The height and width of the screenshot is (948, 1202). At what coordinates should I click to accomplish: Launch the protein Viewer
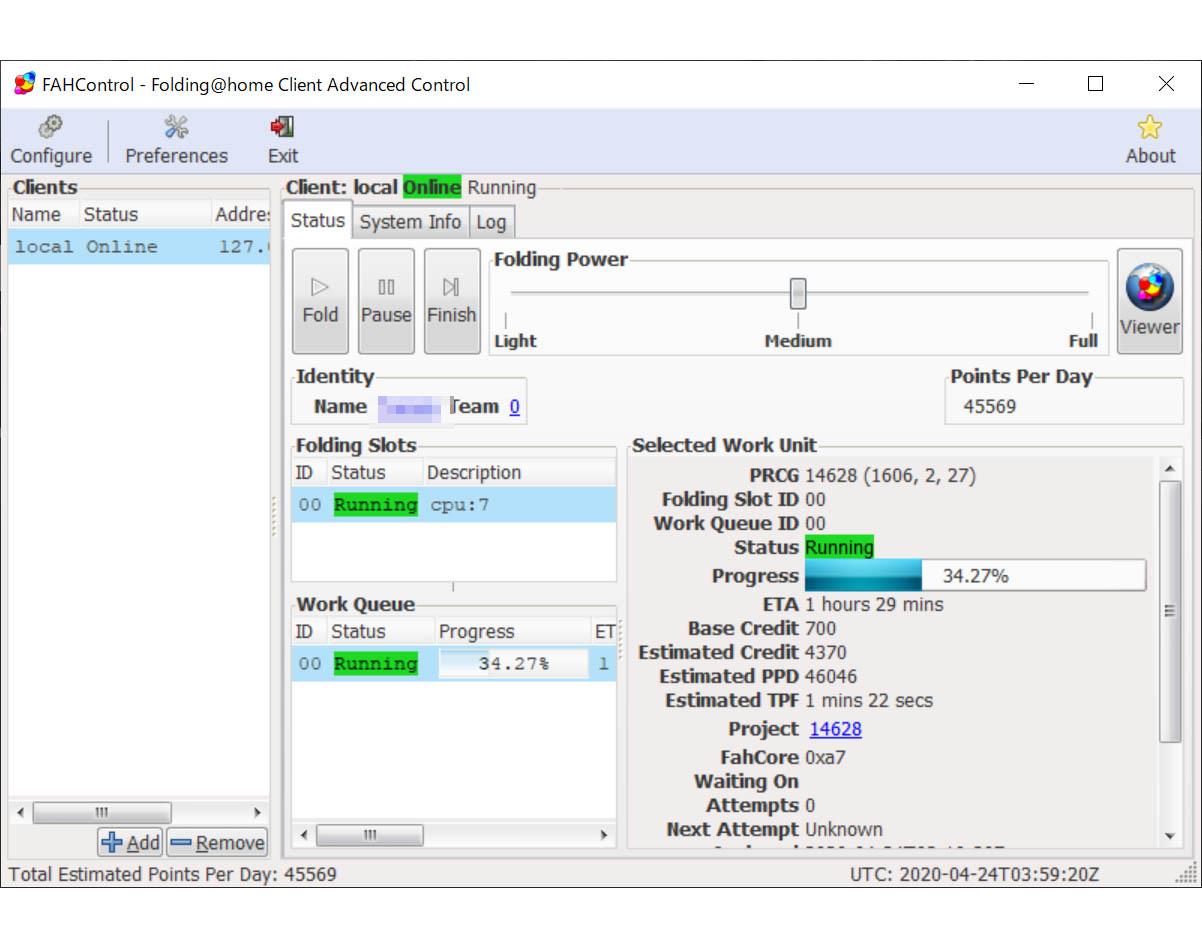[1150, 301]
